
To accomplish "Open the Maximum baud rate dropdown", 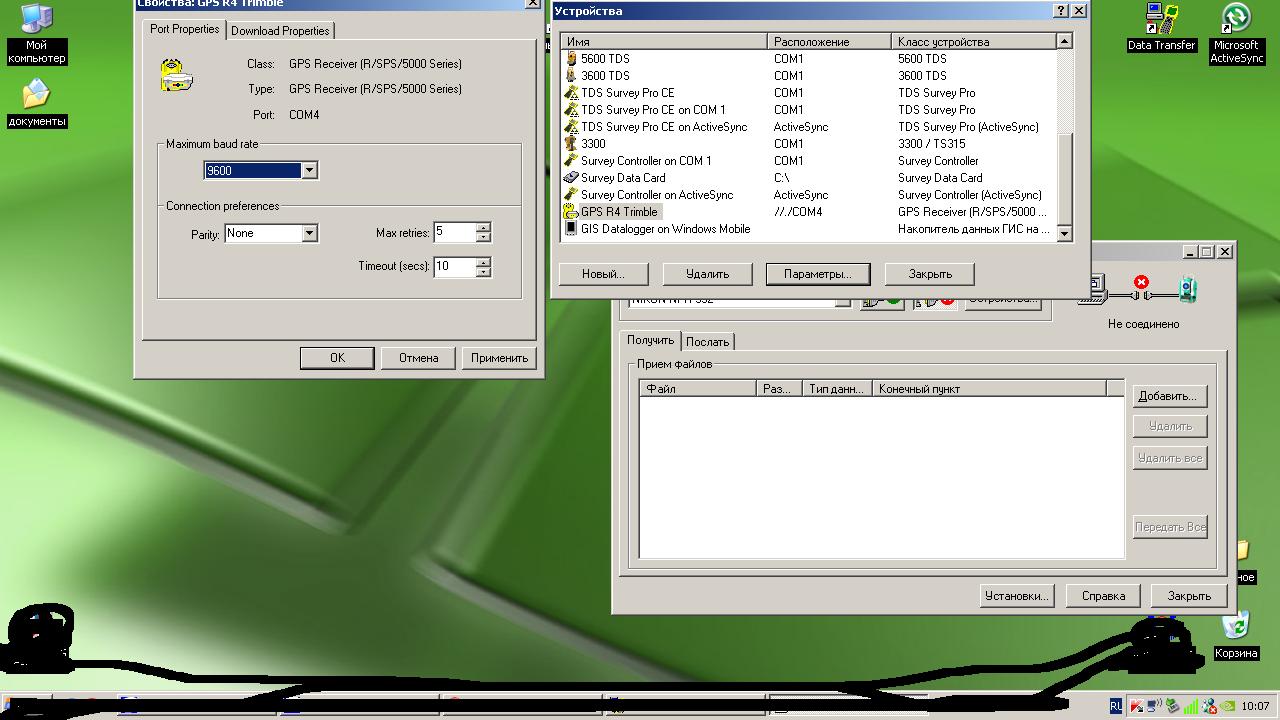I will (309, 170).
